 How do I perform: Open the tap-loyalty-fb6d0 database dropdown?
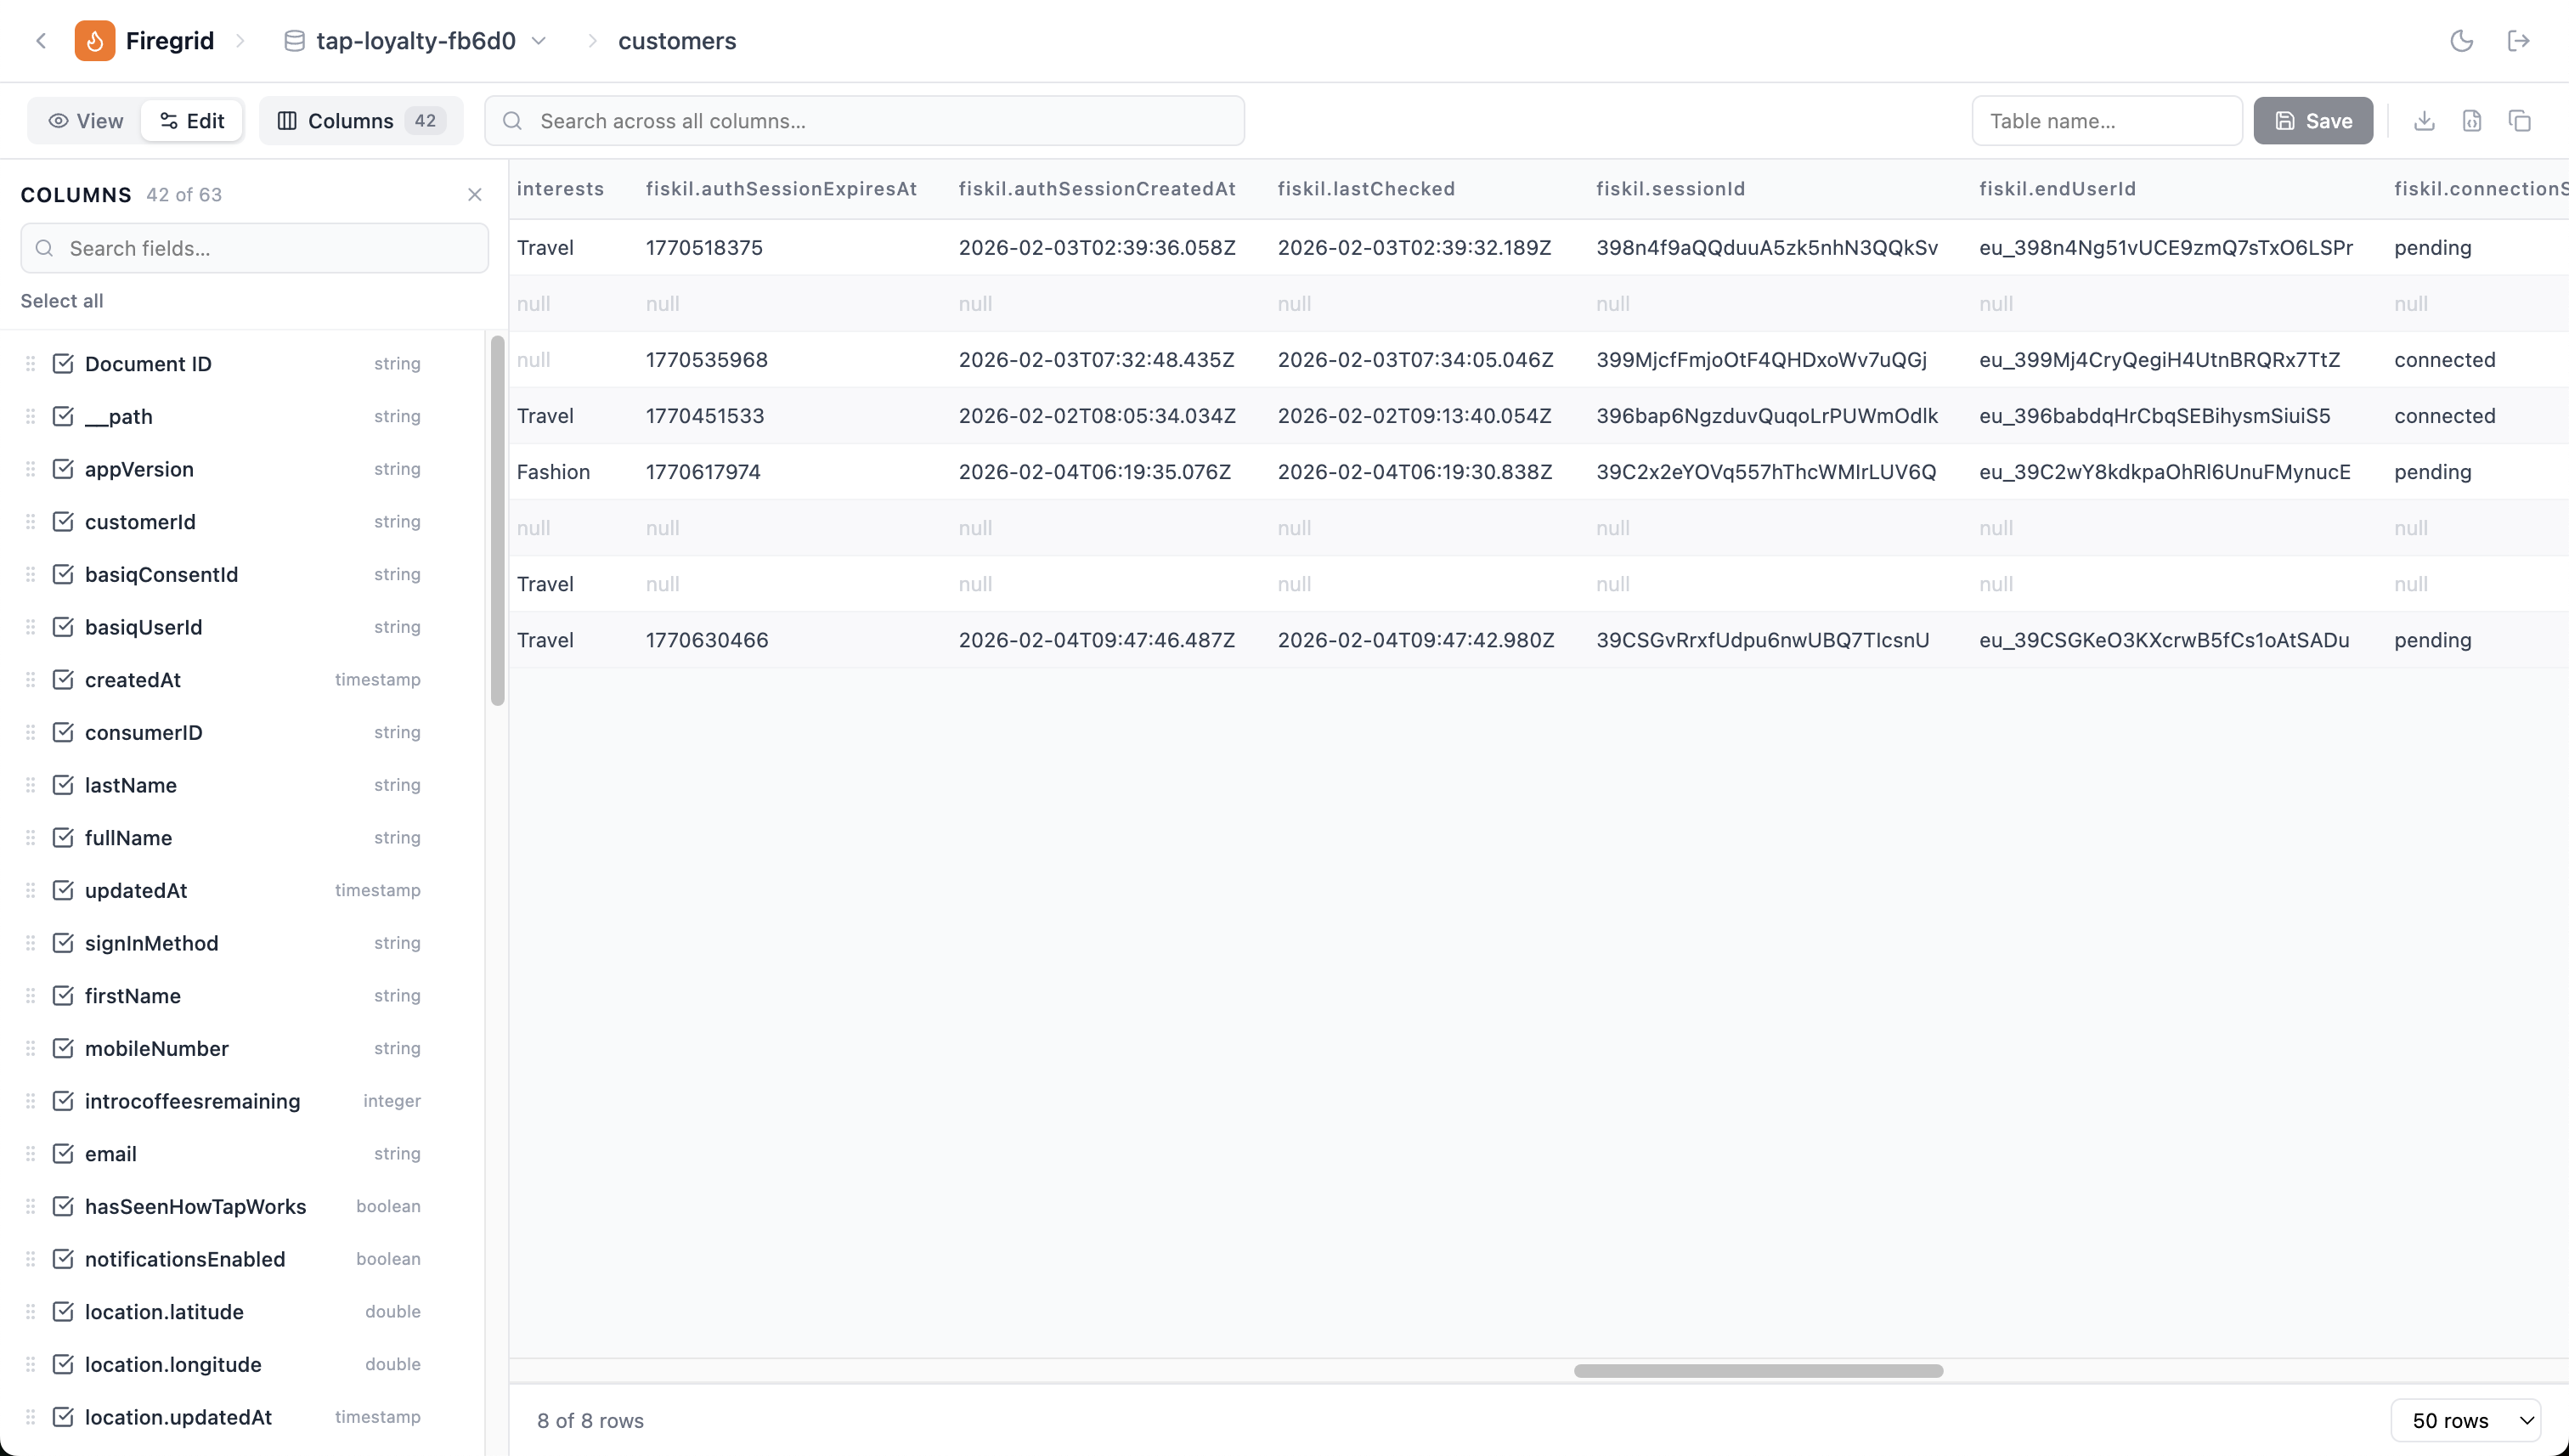[540, 41]
